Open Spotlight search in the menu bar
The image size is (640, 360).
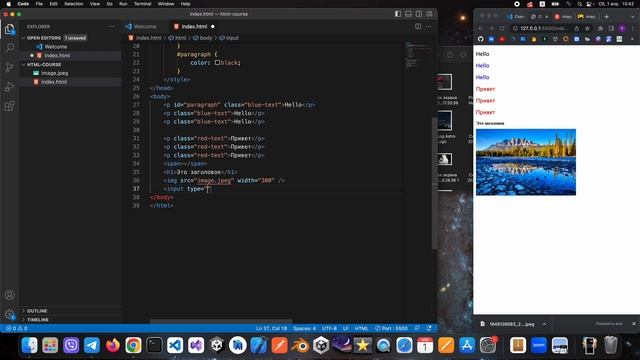coord(580,4)
